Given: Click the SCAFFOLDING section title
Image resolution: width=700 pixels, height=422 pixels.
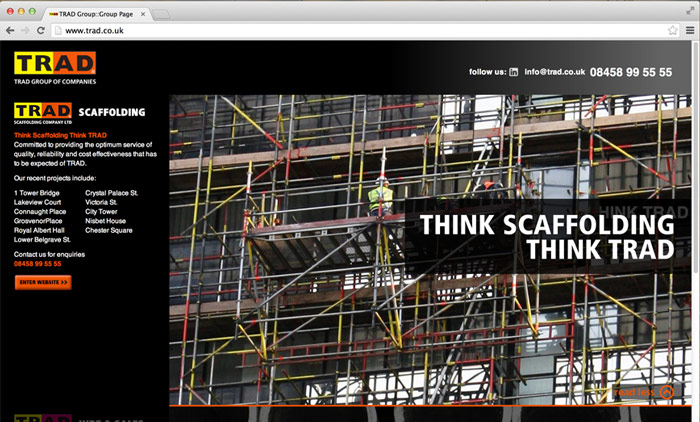Looking at the screenshot, I should point(112,112).
